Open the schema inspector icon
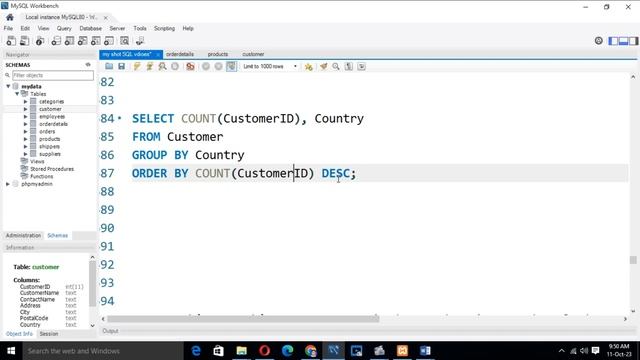 pyautogui.click(x=40, y=41)
